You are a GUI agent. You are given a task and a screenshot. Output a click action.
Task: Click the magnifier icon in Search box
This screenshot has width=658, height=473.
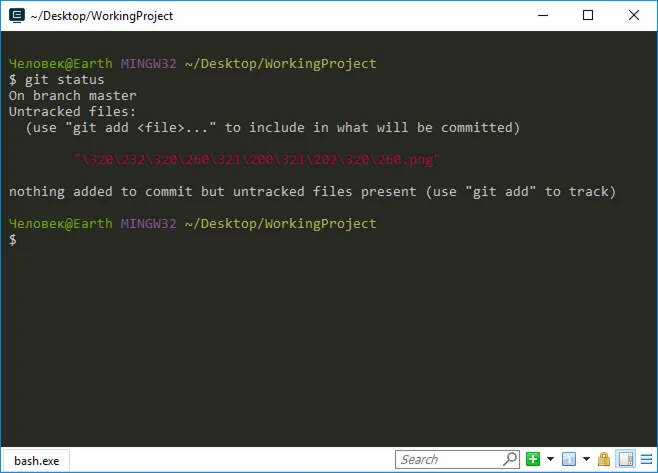510,459
